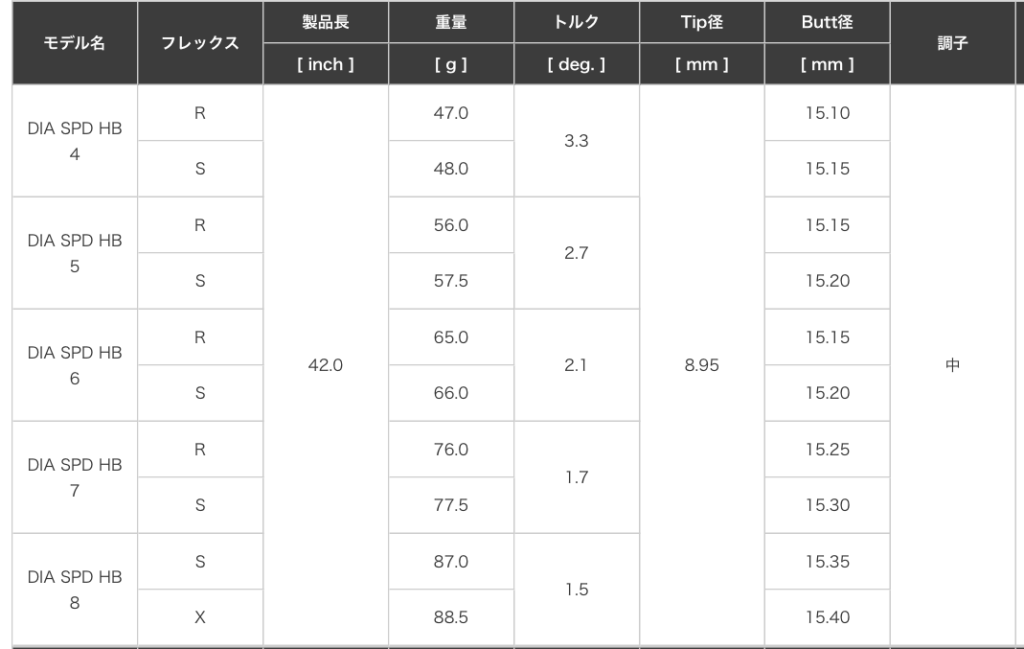Click the モデル名 column header
The width and height of the screenshot is (1024, 649).
point(74,43)
